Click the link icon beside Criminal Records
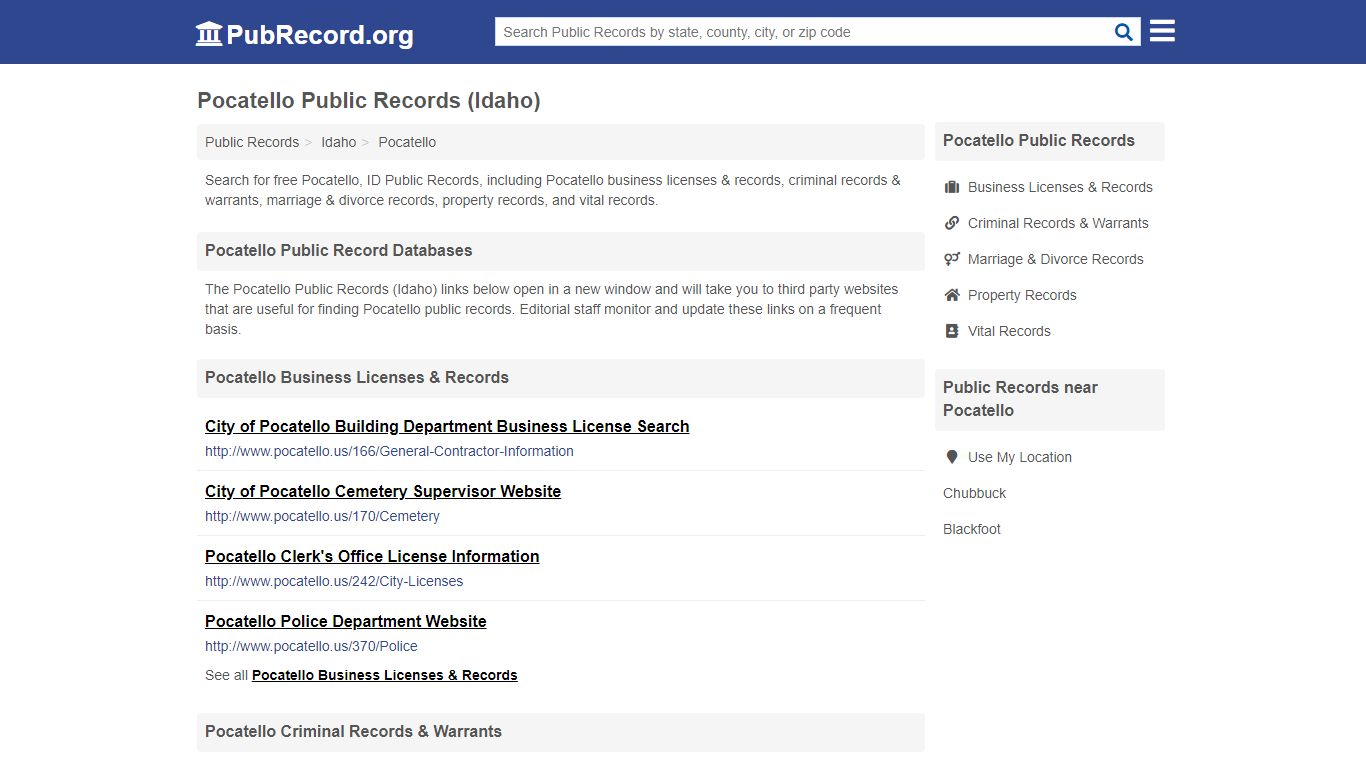Screen dimensions: 1366x768 [x=952, y=223]
